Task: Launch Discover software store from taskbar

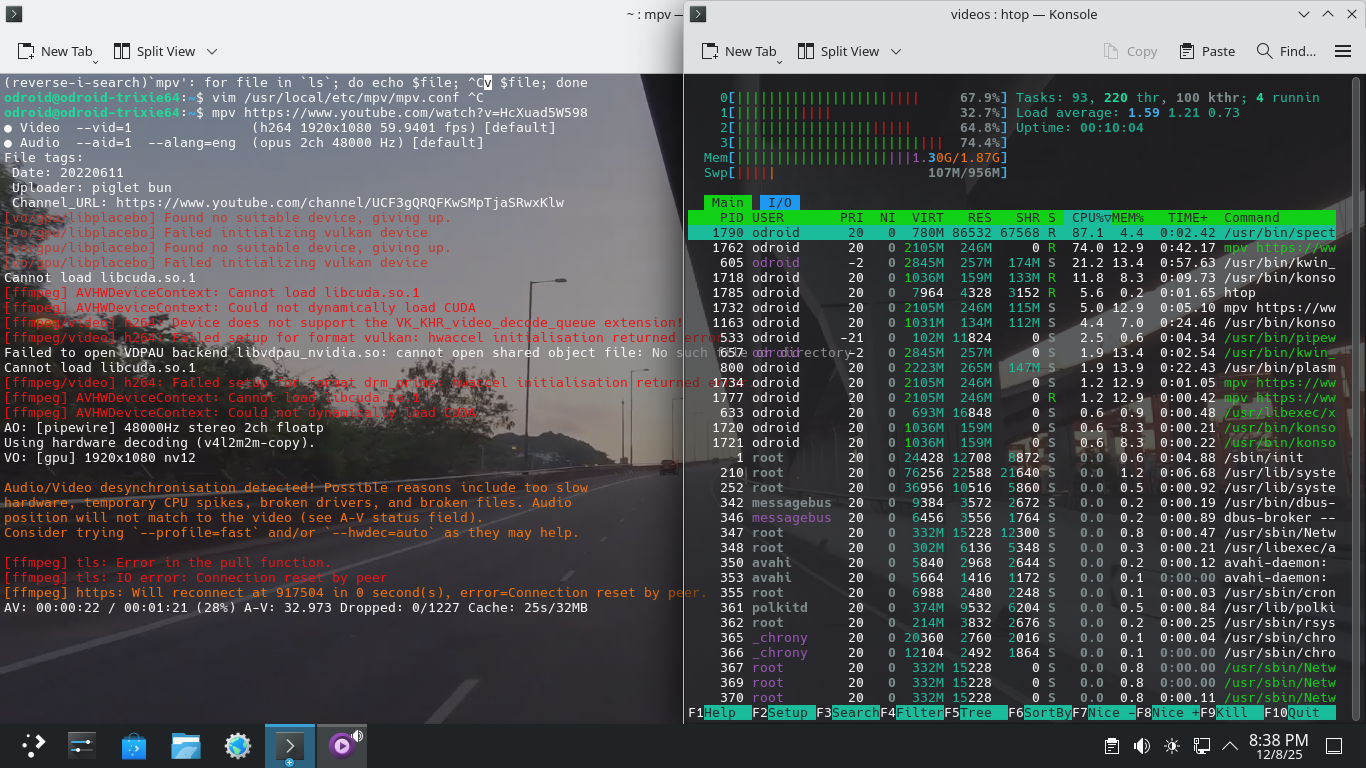Action: tap(134, 745)
